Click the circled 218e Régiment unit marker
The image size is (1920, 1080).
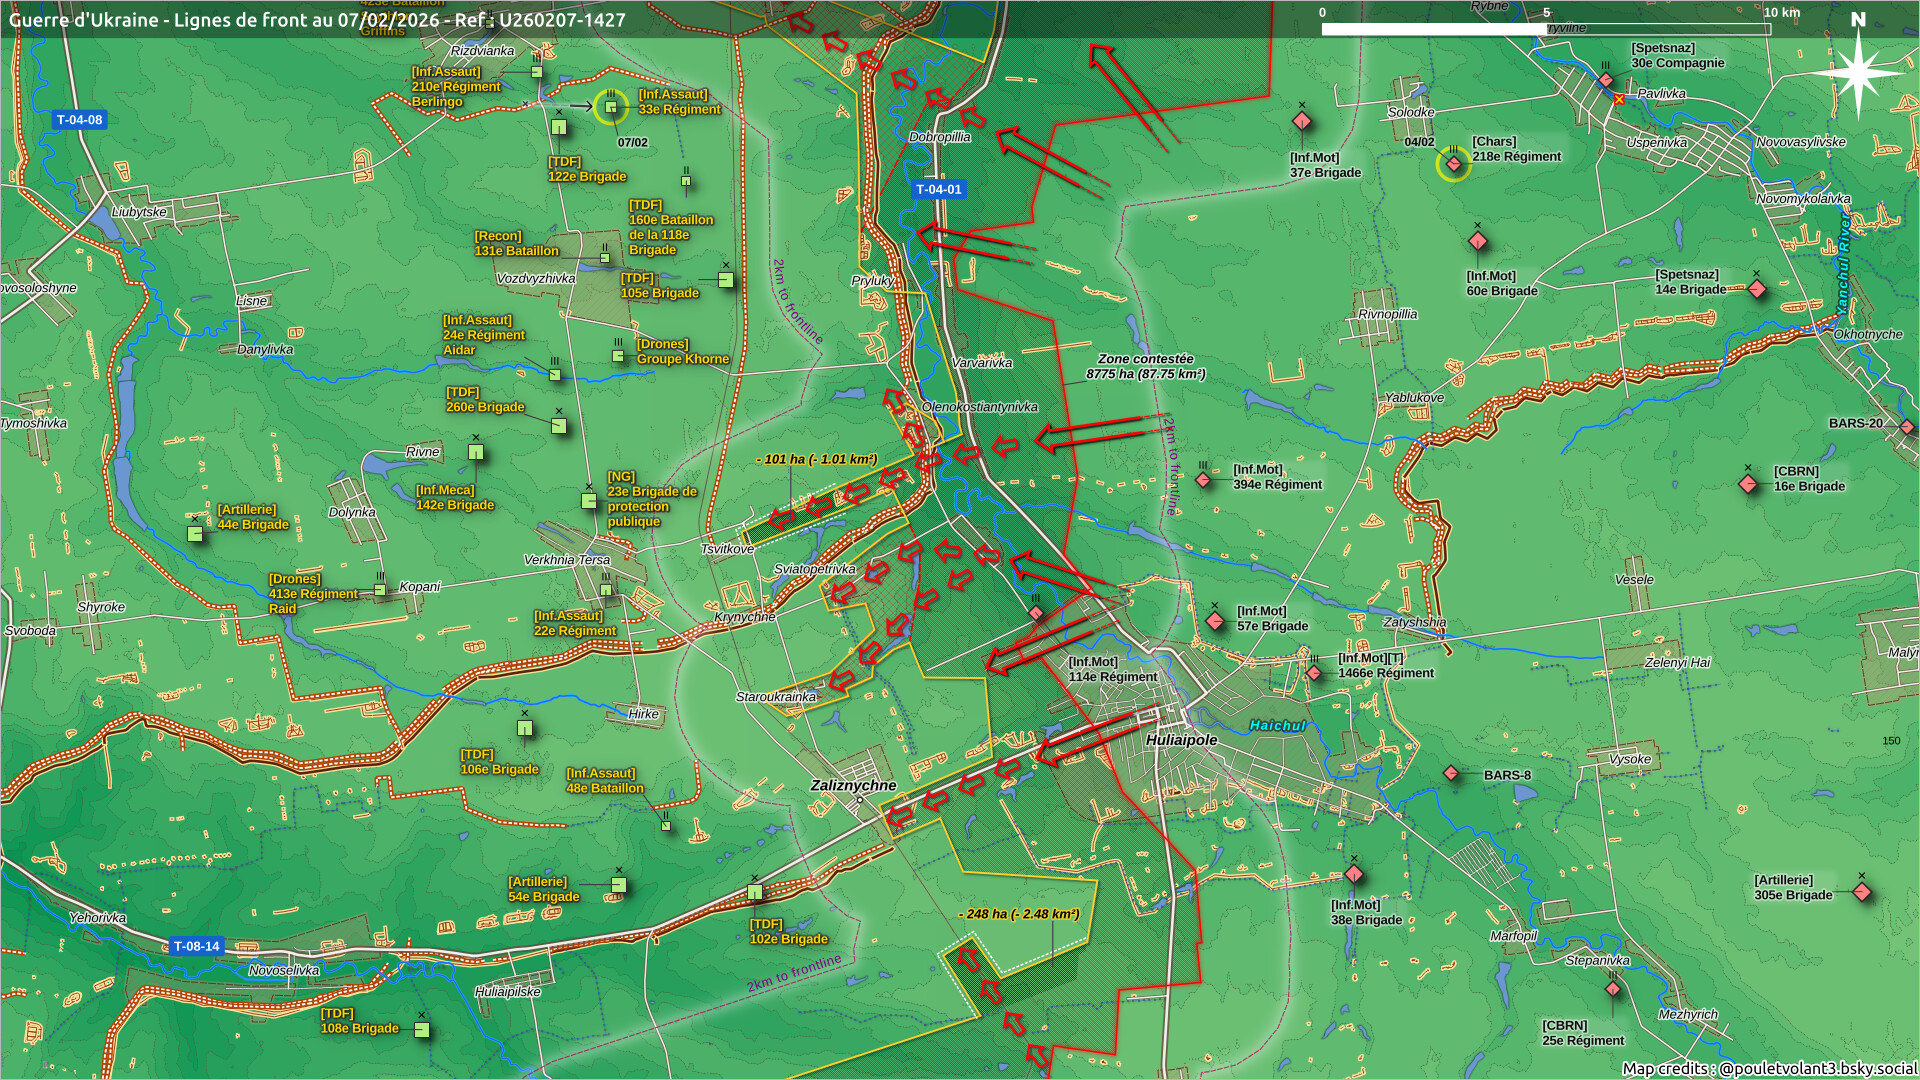tap(1453, 163)
